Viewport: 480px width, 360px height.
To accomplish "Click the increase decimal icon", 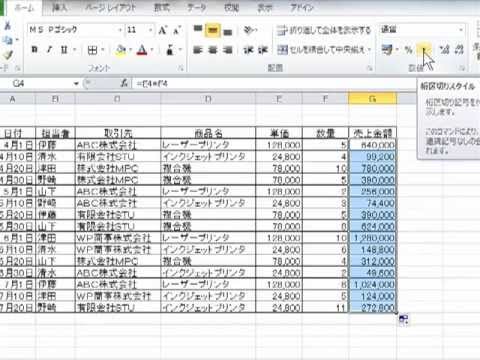I will [444, 50].
